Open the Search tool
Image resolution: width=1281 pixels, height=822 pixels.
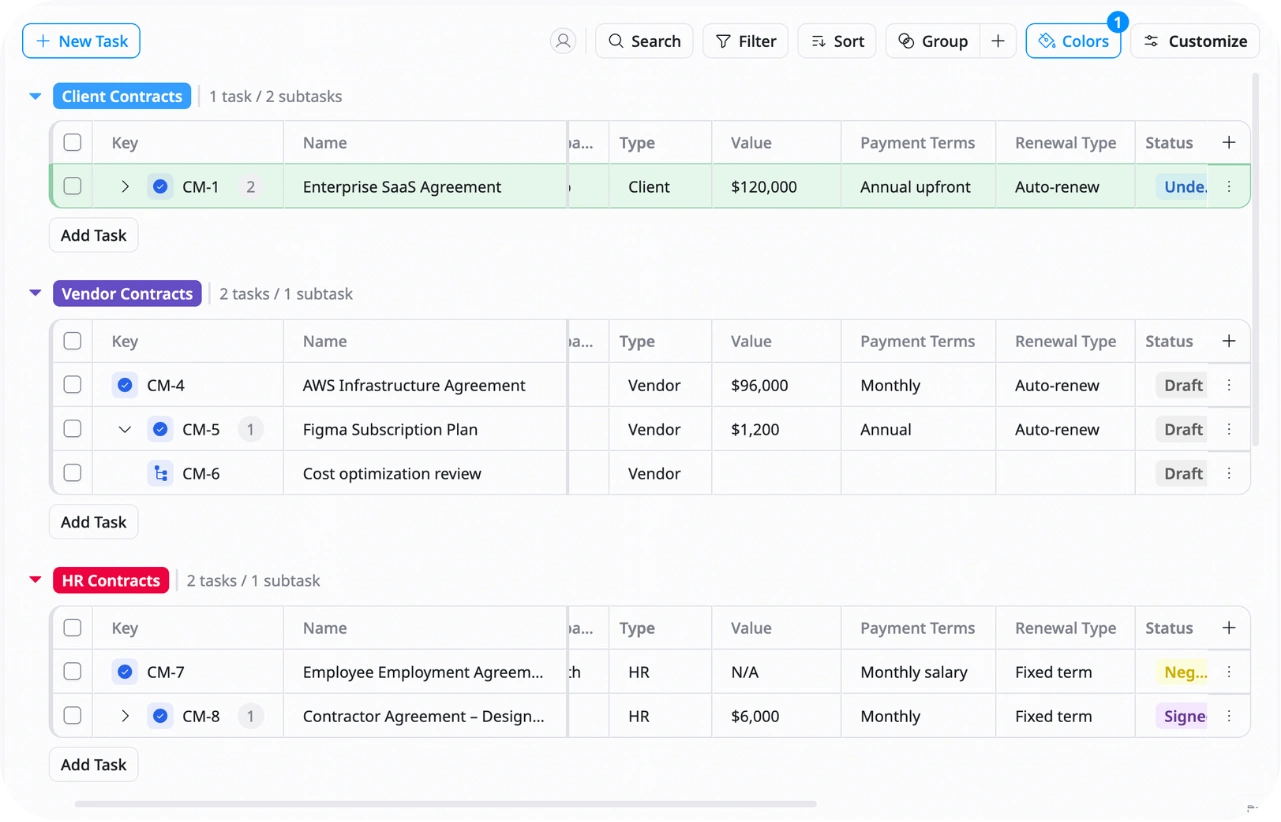pos(644,41)
